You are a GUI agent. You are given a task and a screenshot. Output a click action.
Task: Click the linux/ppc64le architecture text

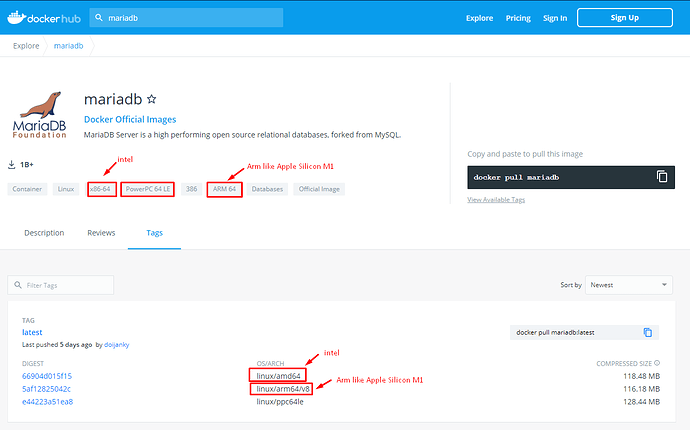[x=280, y=401]
